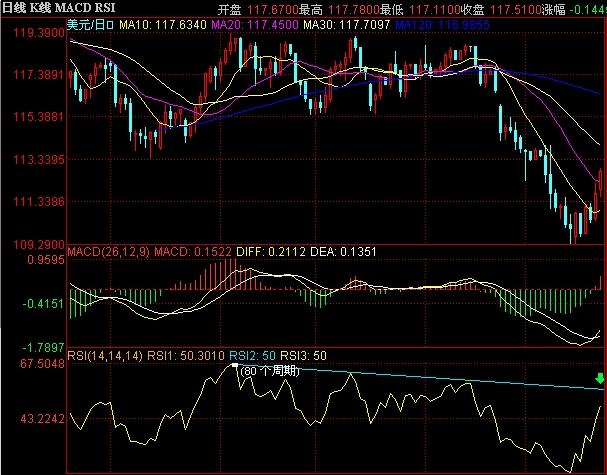Select the white trendline start marker in RSI
The height and width of the screenshot is (475, 607).
click(235, 365)
